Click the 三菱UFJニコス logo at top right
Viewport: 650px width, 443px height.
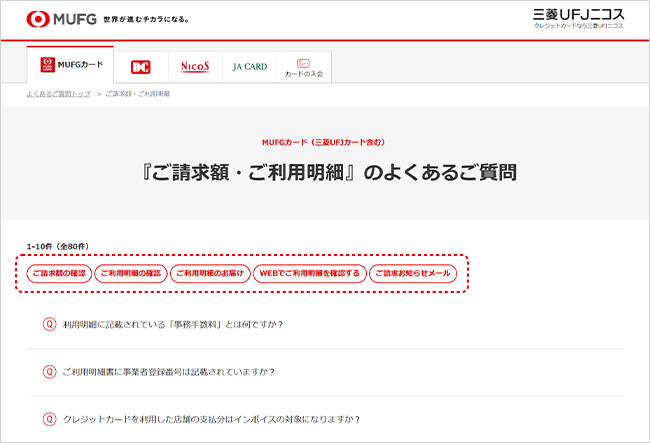(580, 17)
